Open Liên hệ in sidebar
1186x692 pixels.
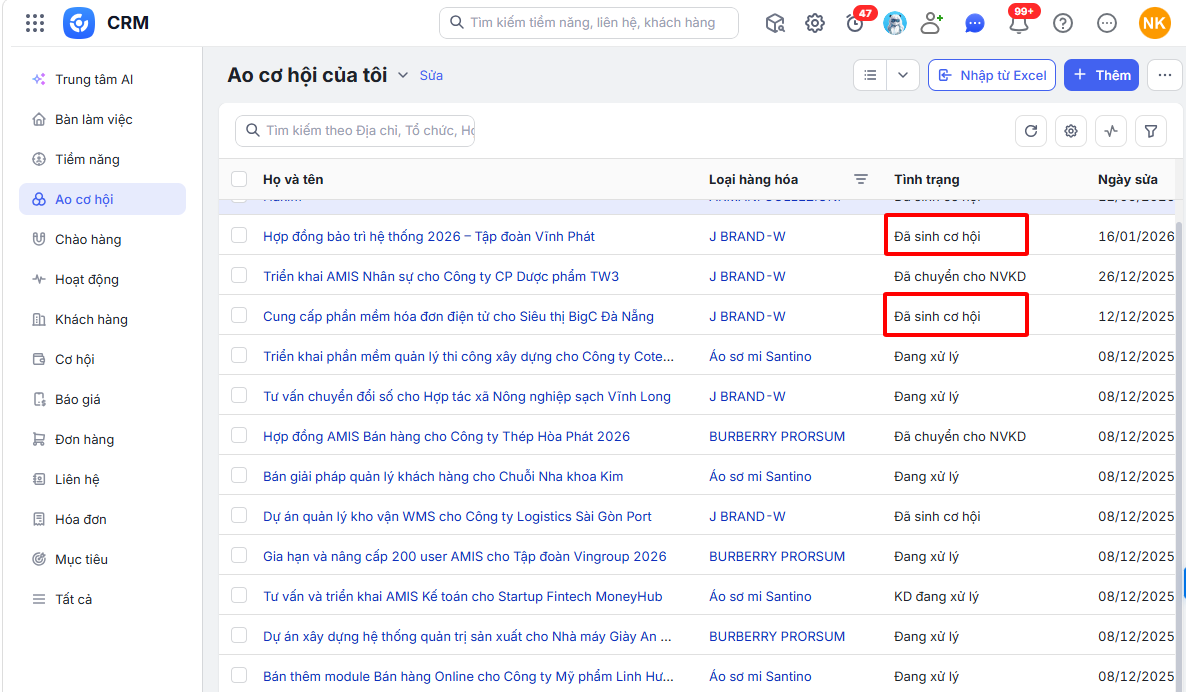(x=102, y=479)
